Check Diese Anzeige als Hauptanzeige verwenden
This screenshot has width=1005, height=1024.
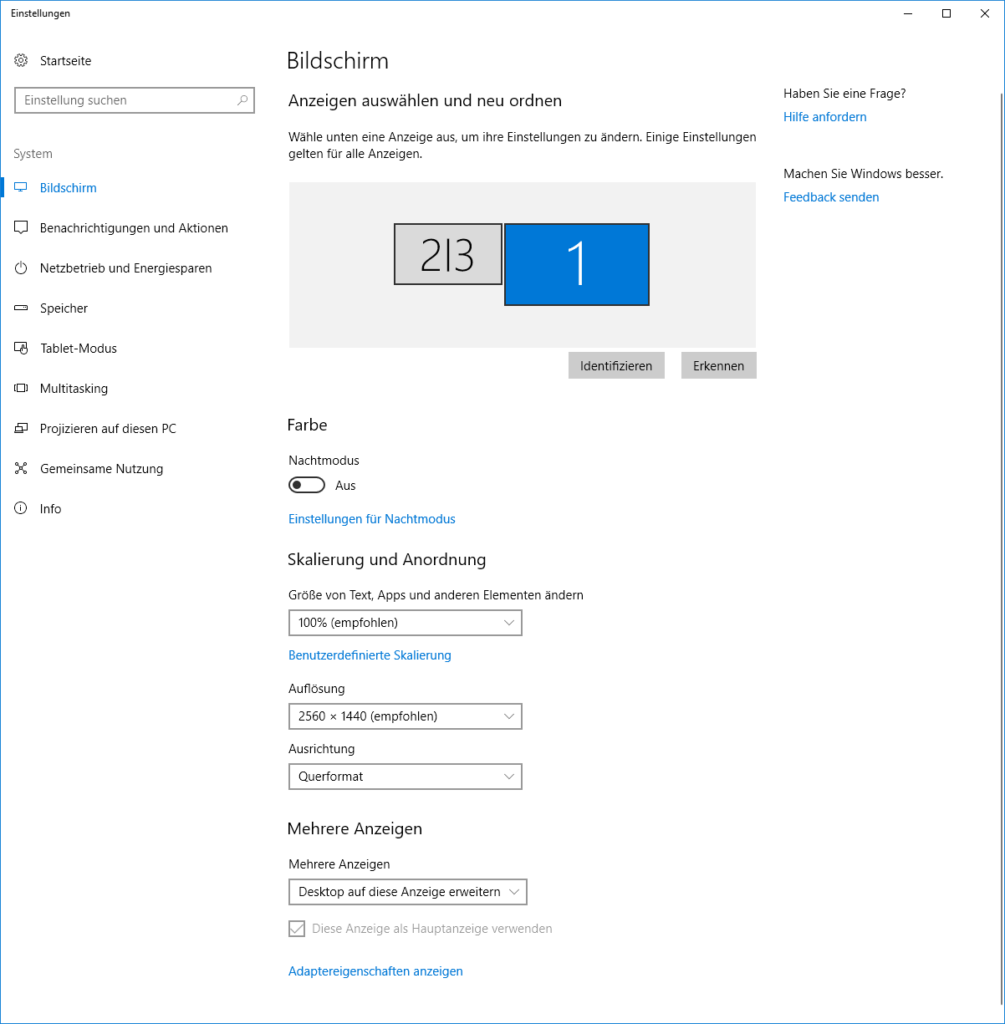point(296,928)
